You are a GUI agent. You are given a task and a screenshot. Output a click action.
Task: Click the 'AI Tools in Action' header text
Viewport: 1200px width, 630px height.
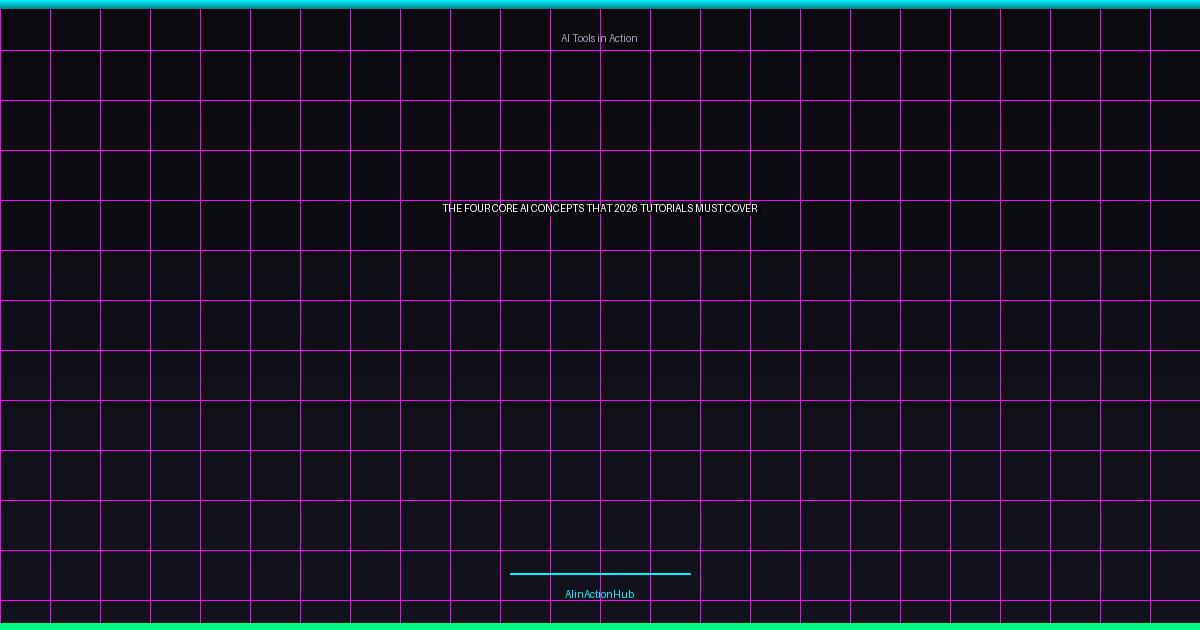599,38
